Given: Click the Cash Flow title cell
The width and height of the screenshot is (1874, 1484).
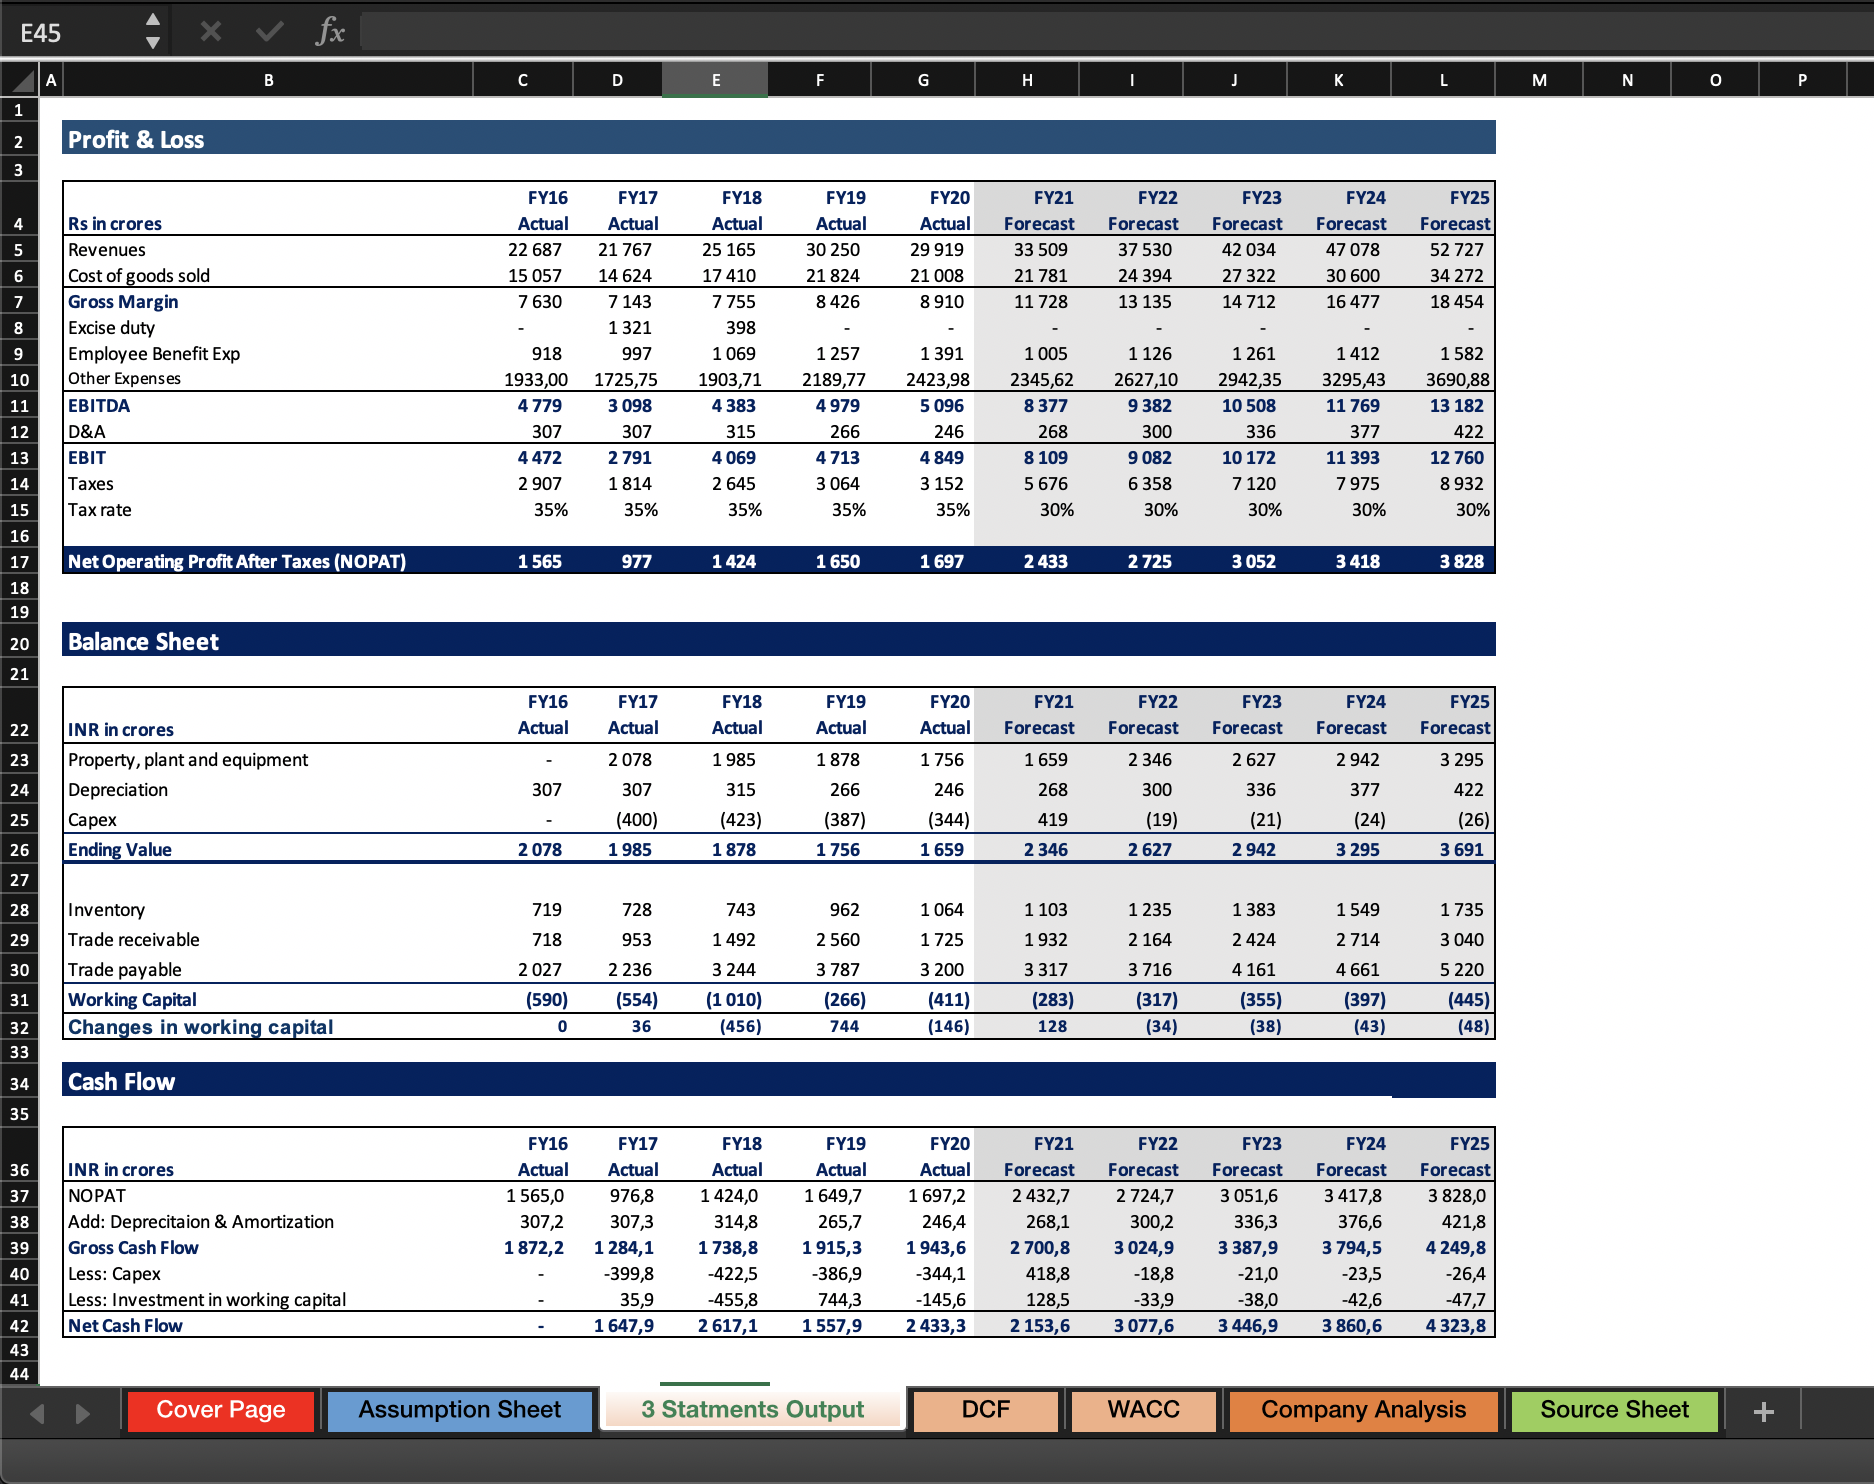Looking at the screenshot, I should [121, 1082].
